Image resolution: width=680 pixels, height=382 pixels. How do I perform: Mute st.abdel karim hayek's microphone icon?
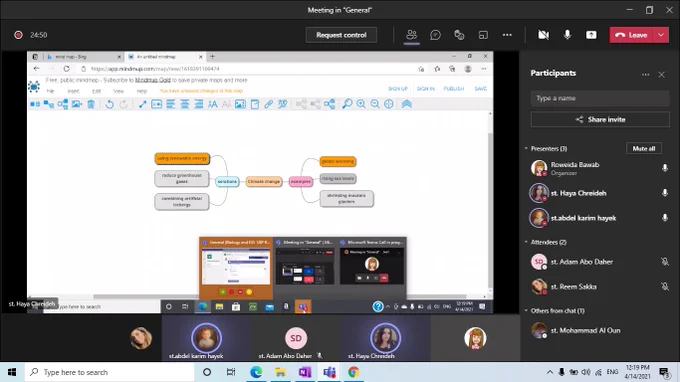pos(665,218)
